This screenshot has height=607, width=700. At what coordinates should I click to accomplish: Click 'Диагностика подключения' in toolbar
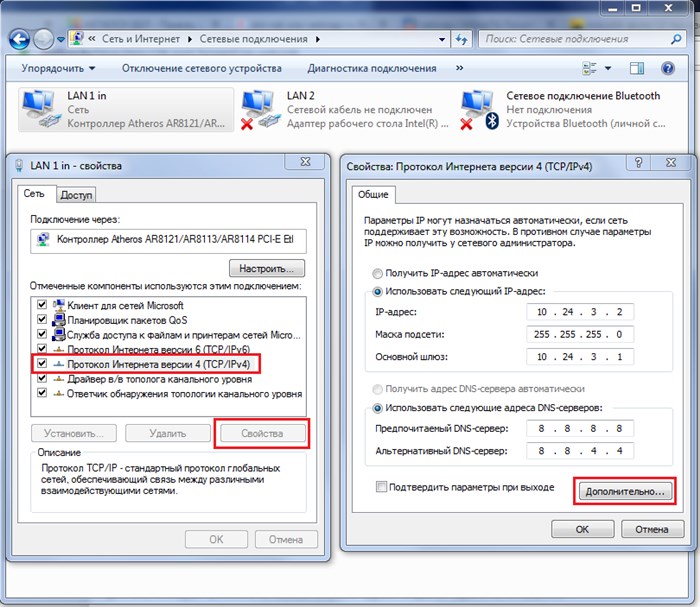(372, 68)
